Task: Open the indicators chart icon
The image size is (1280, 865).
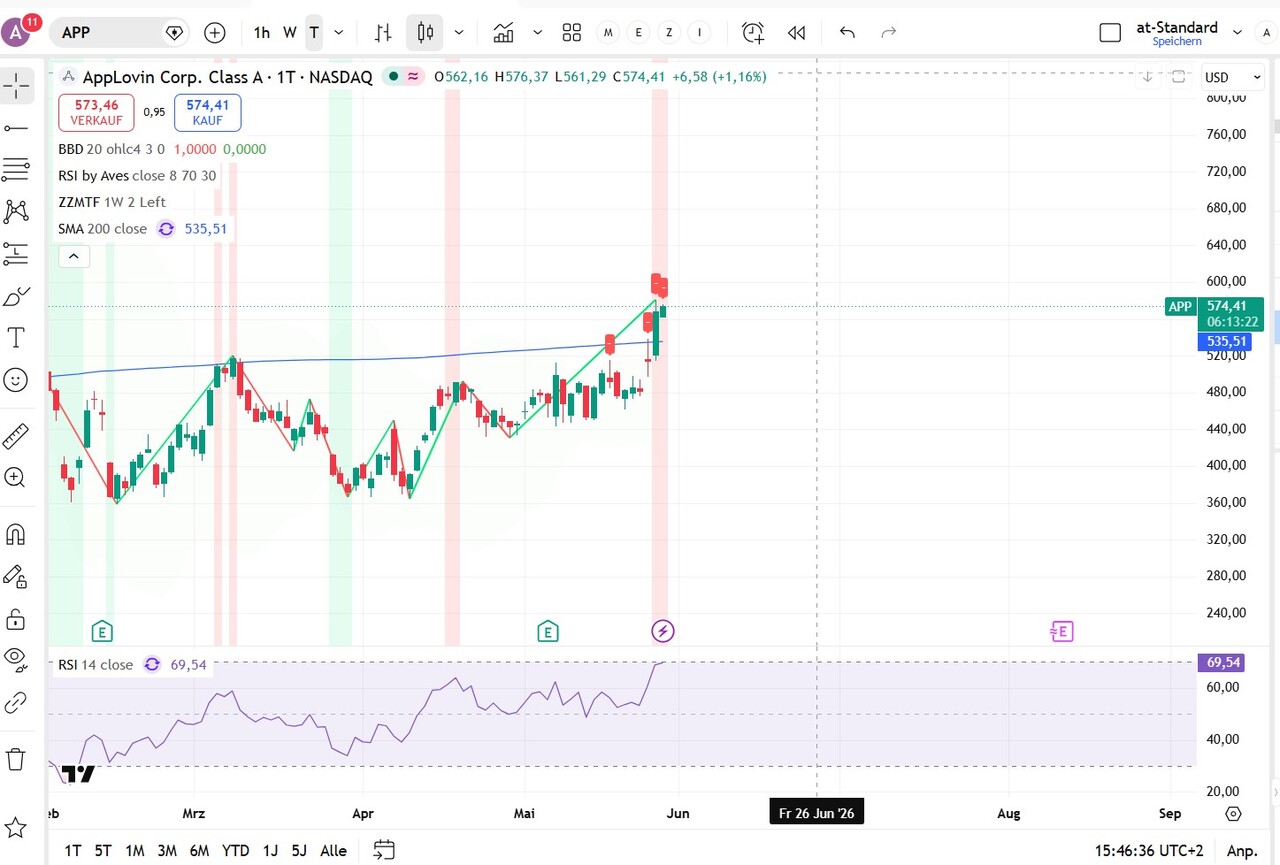Action: (503, 33)
